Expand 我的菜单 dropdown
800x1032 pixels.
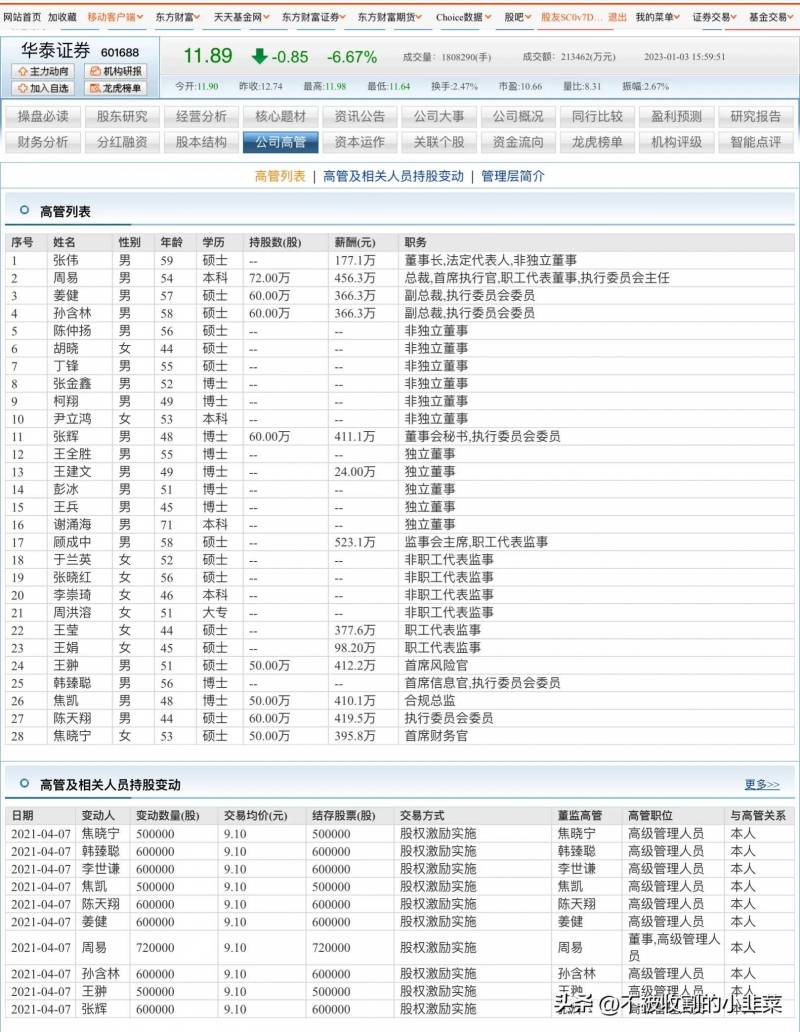[x=657, y=17]
